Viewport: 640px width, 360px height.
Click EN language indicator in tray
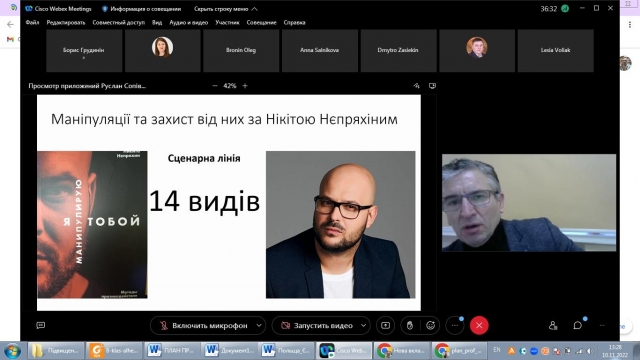[497, 350]
